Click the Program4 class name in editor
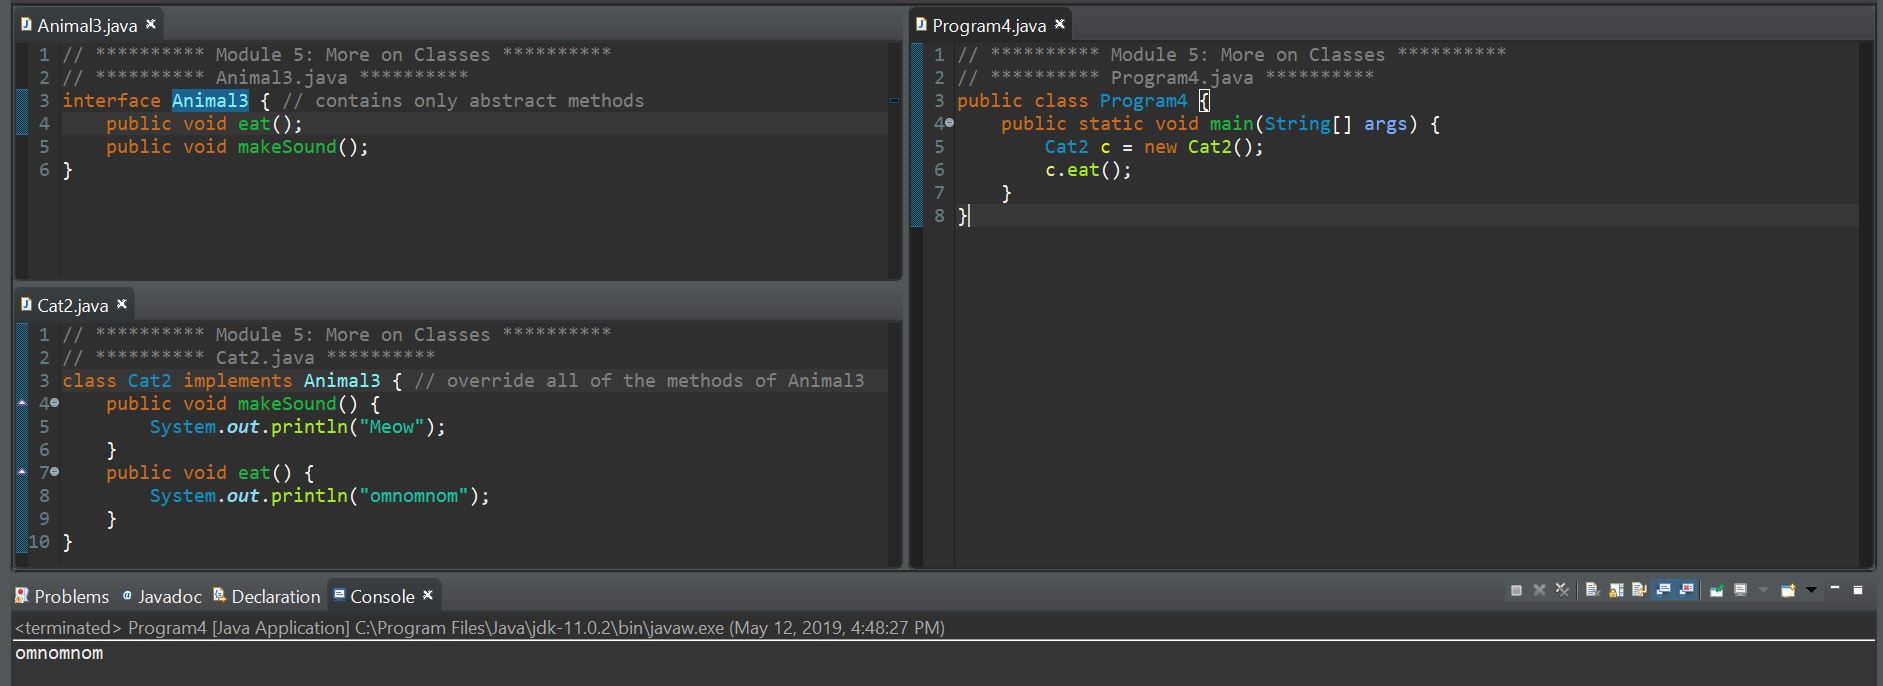This screenshot has height=686, width=1883. point(1143,101)
